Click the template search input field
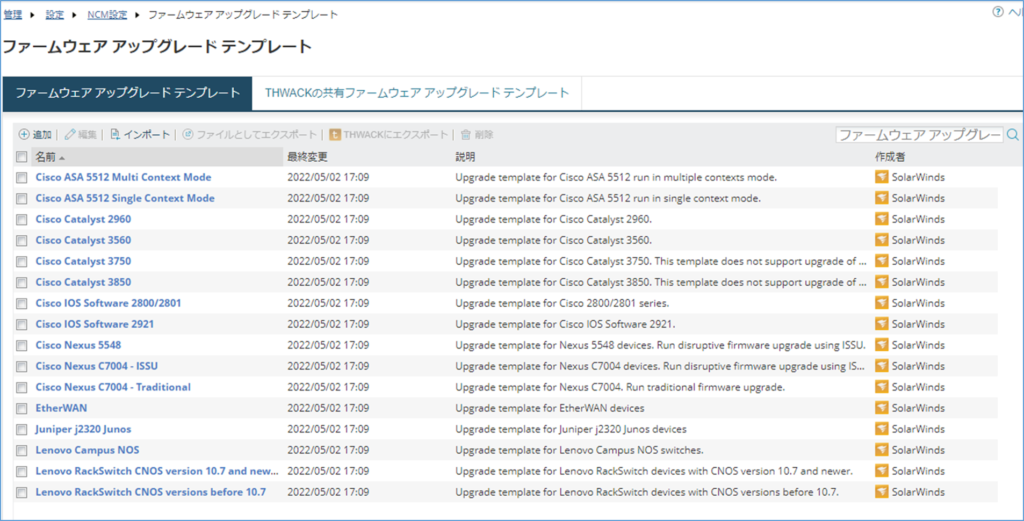This screenshot has height=521, width=1024. click(x=920, y=135)
